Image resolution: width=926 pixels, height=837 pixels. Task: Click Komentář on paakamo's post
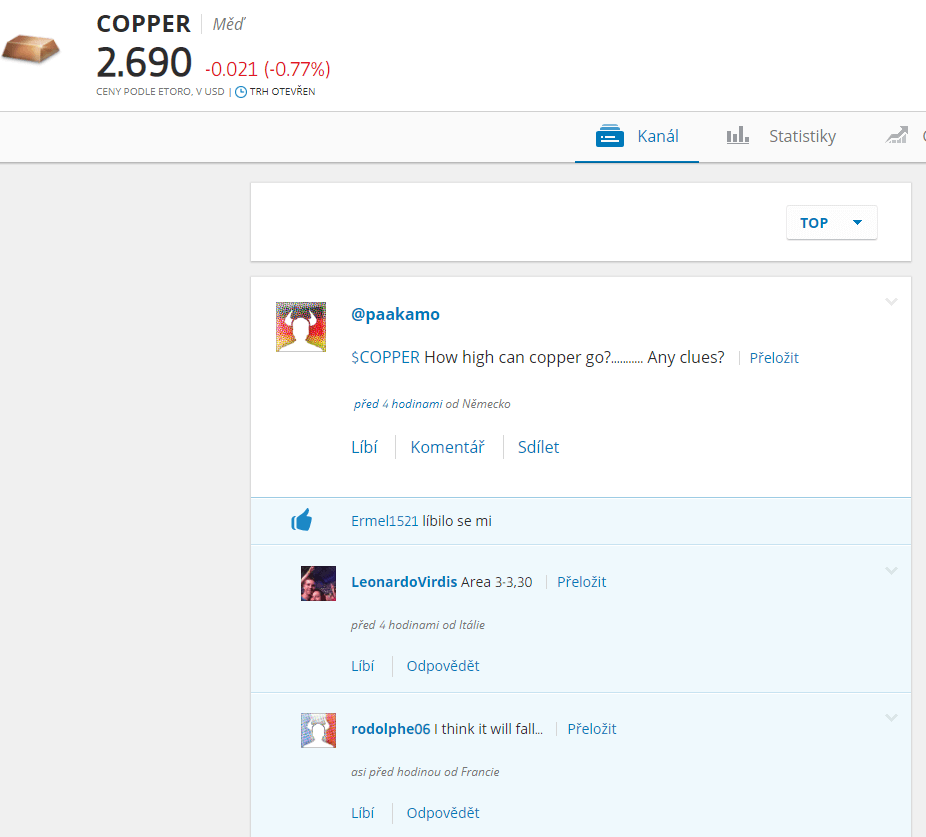coord(447,447)
